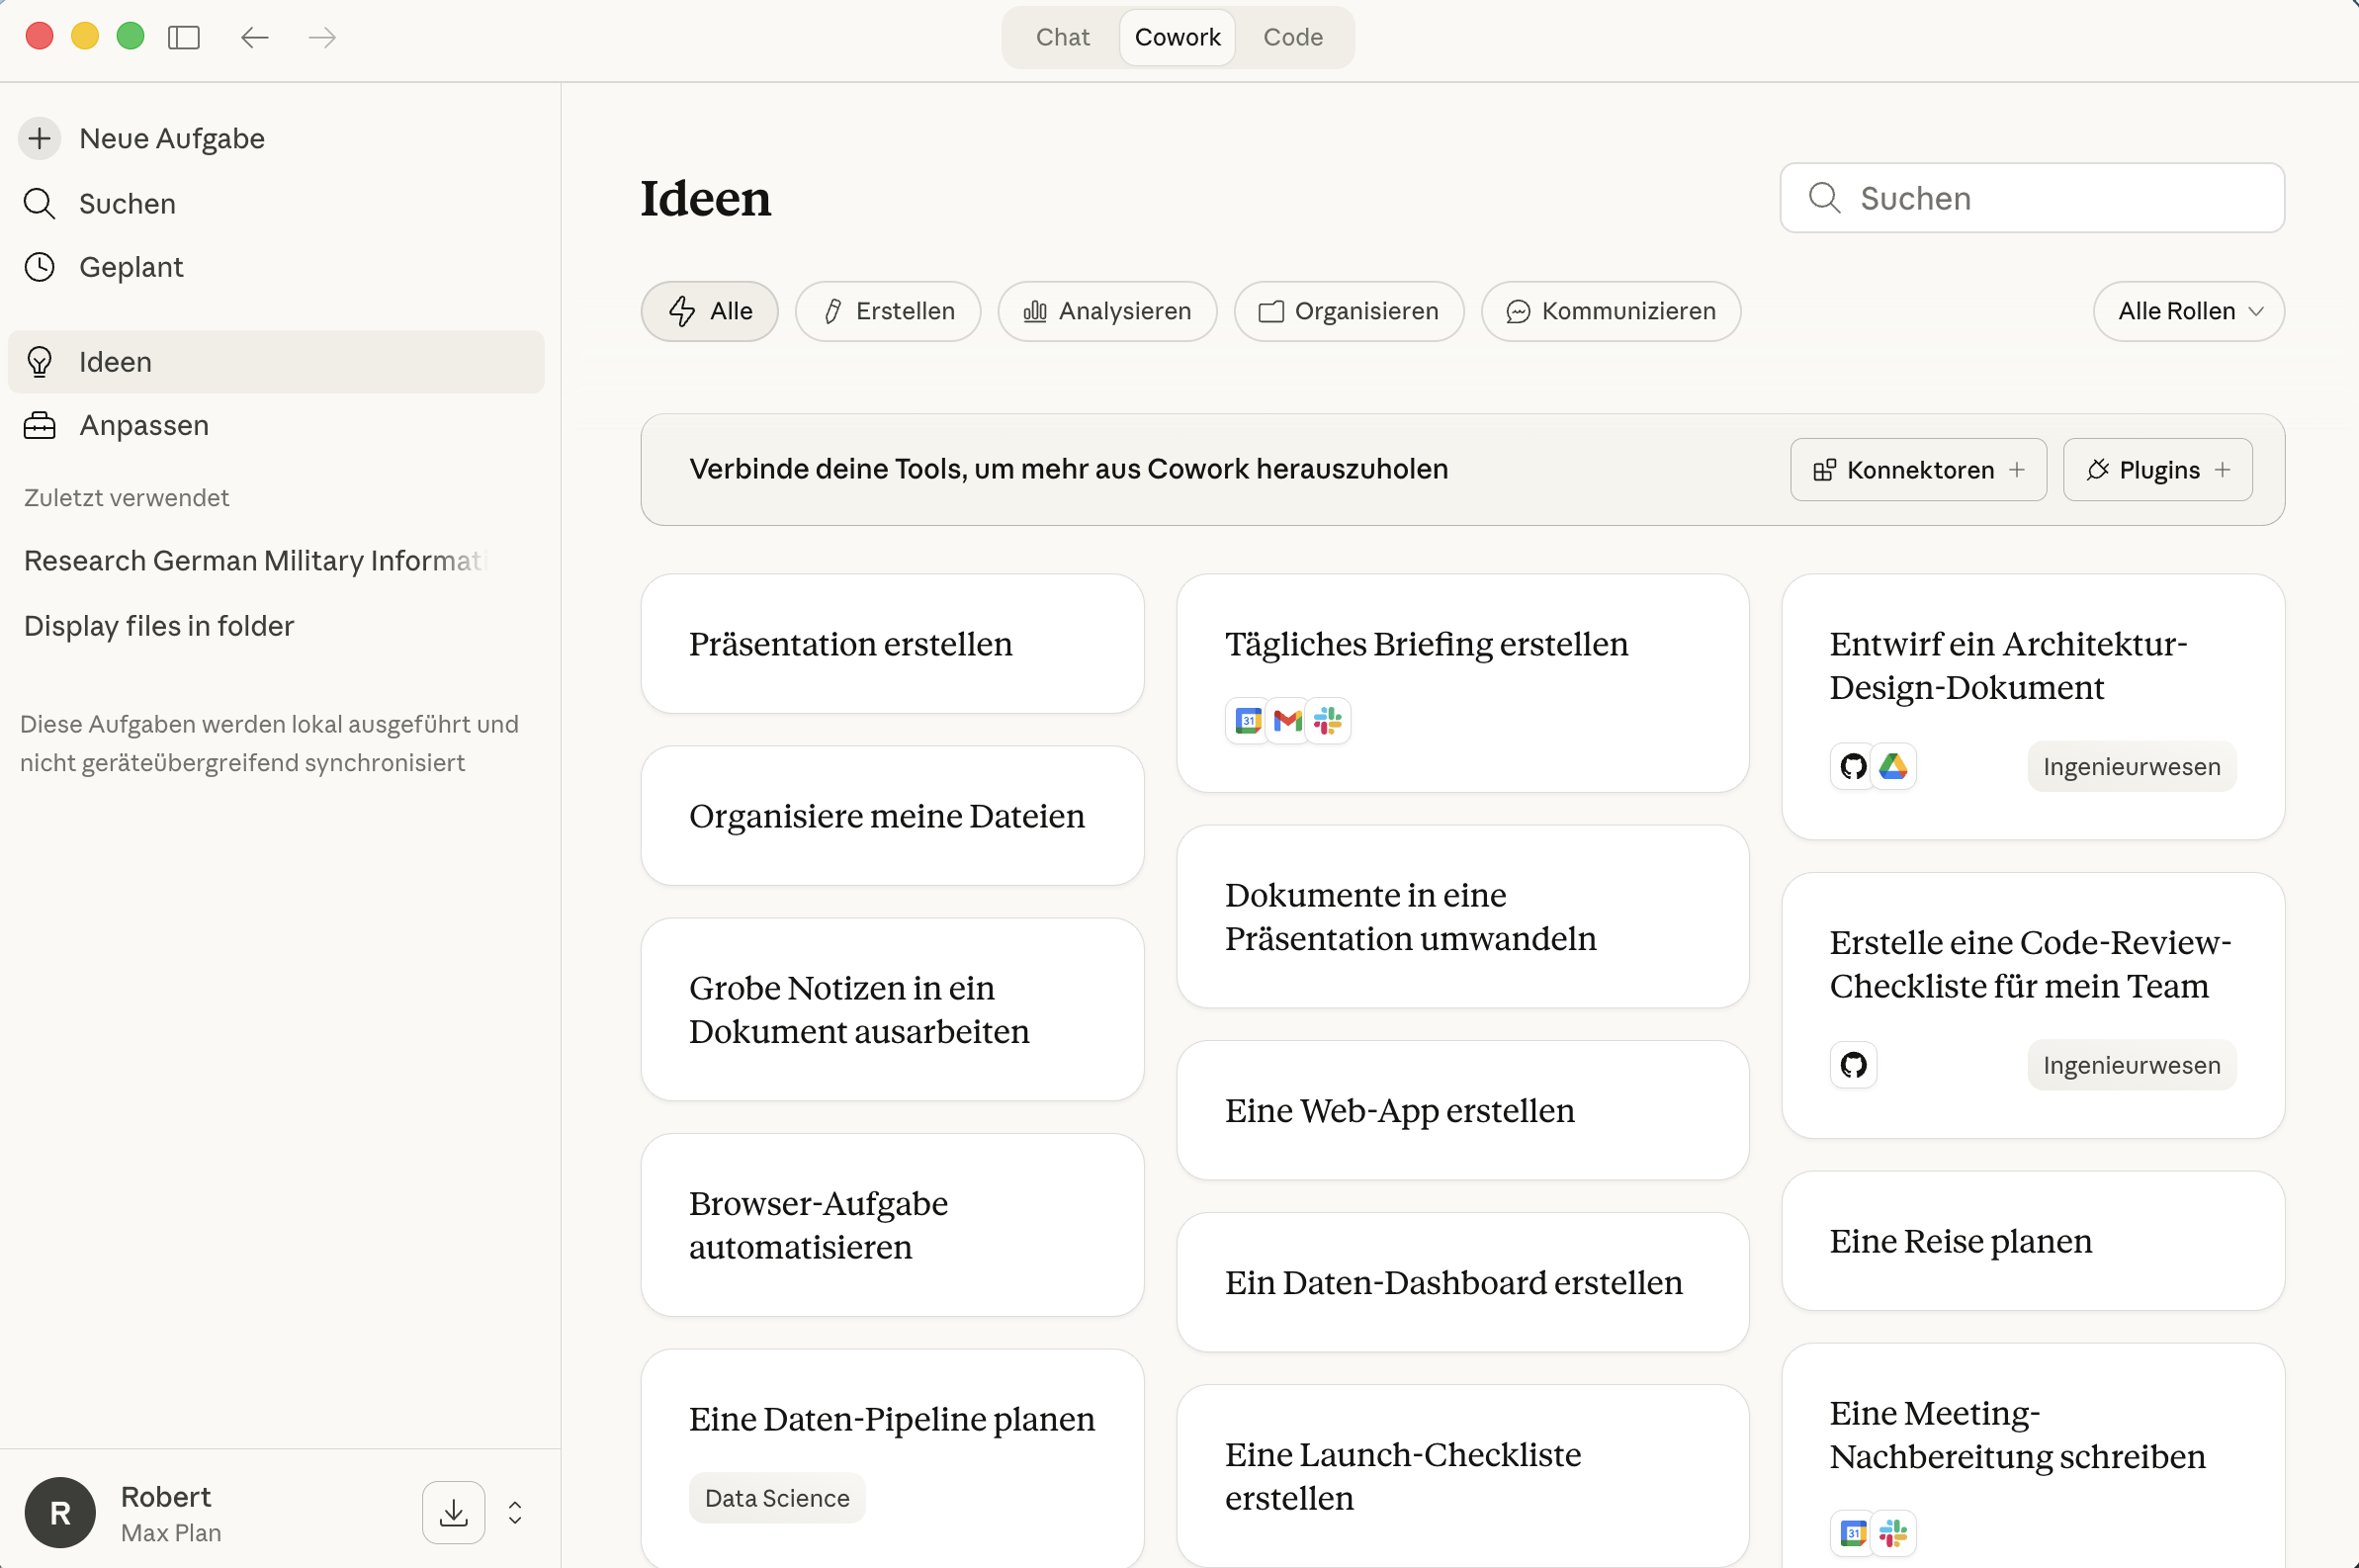The height and width of the screenshot is (1568, 2359).
Task: Expand the Robert account menu chevrons
Action: [515, 1512]
